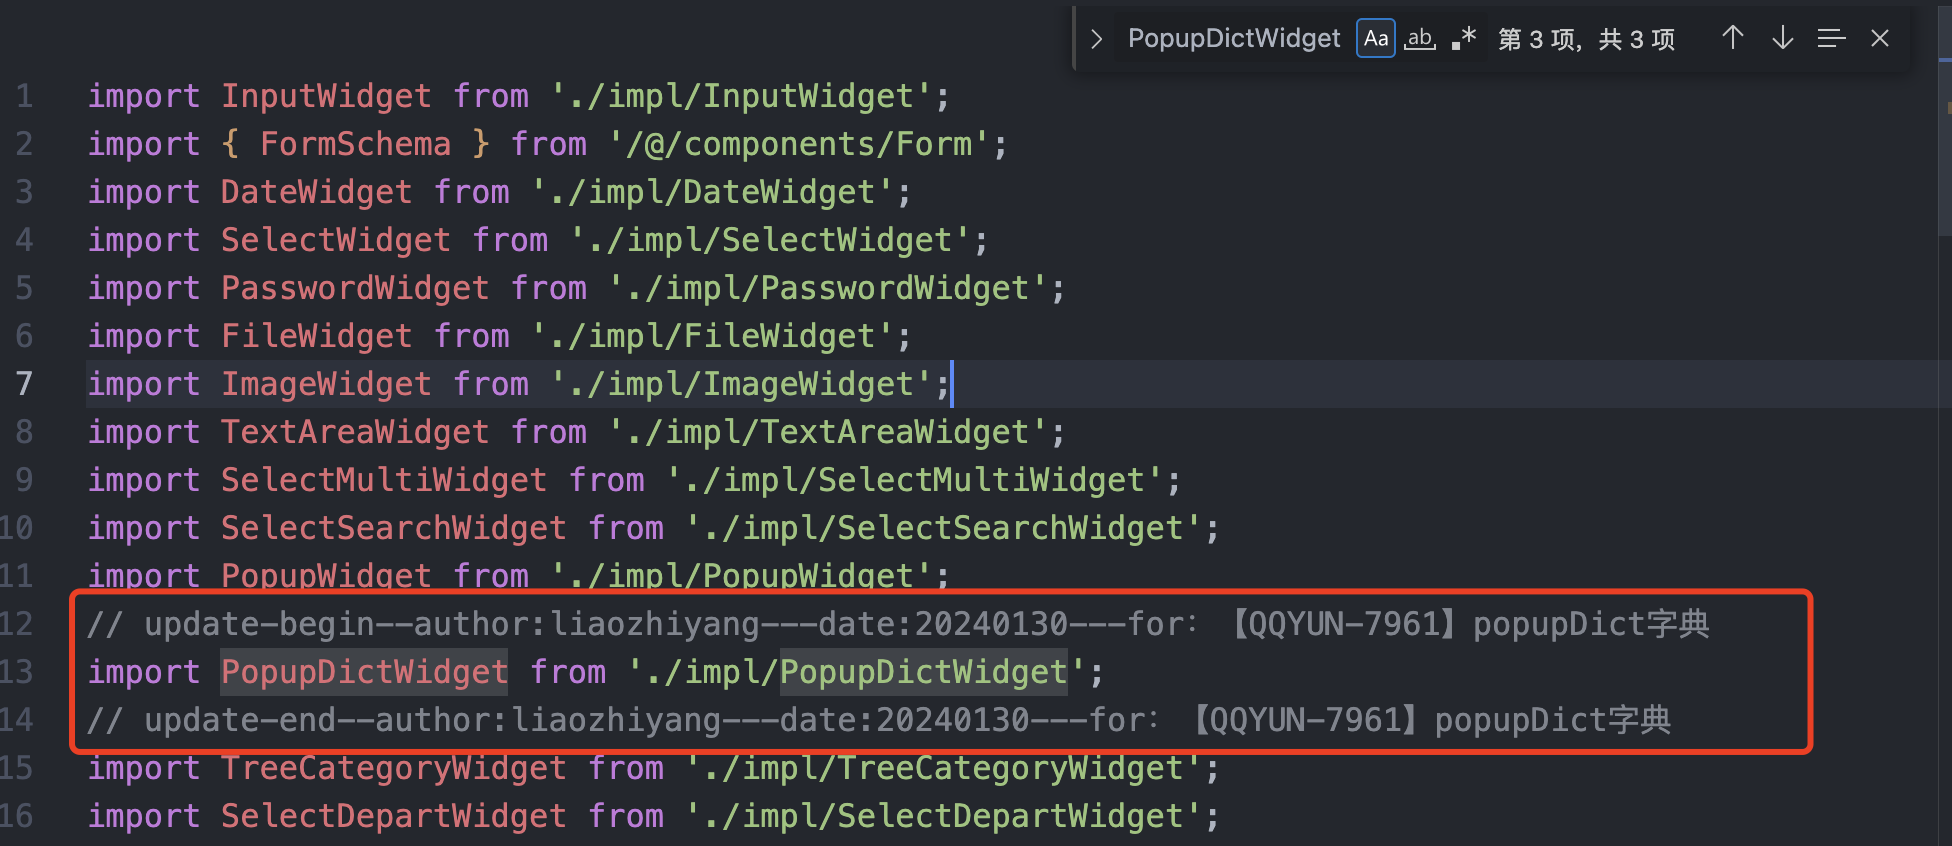Jump to next match with down arrow

coord(1782,39)
